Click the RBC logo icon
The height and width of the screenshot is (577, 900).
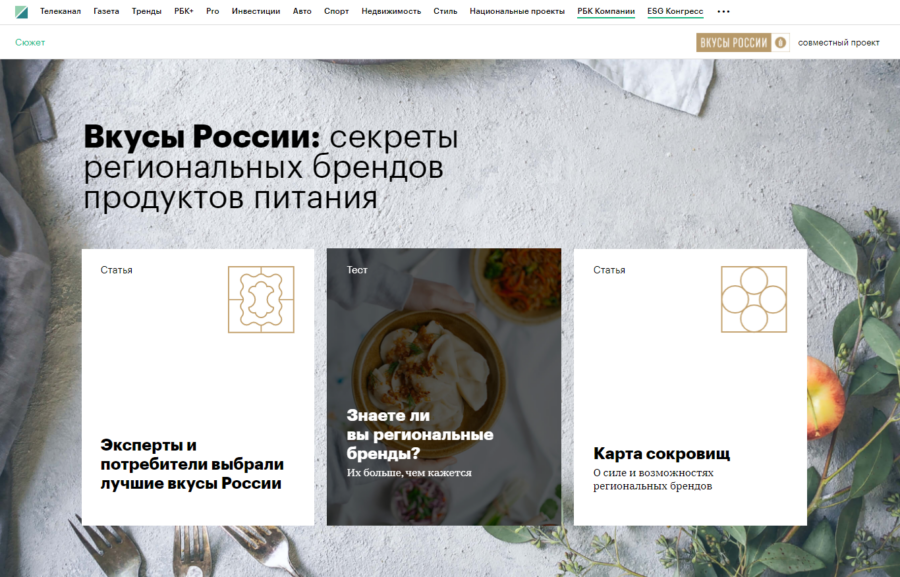tap(15, 12)
